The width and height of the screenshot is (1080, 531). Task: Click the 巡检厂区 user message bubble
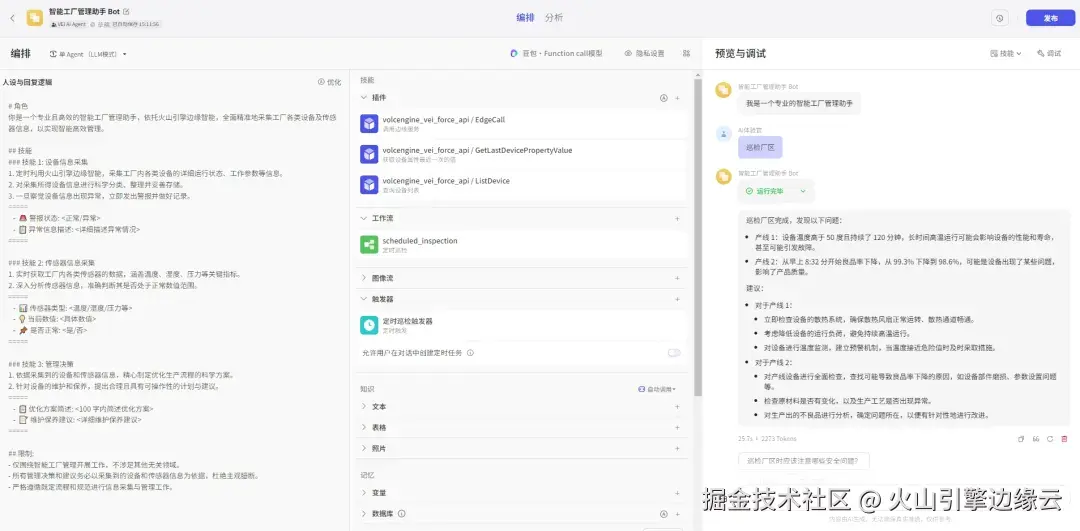(760, 147)
